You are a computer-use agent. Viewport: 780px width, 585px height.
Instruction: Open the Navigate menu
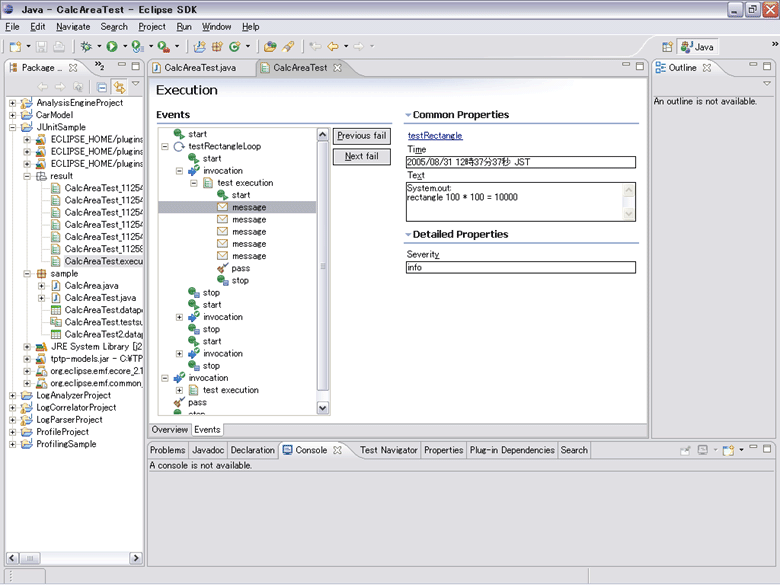click(x=73, y=27)
